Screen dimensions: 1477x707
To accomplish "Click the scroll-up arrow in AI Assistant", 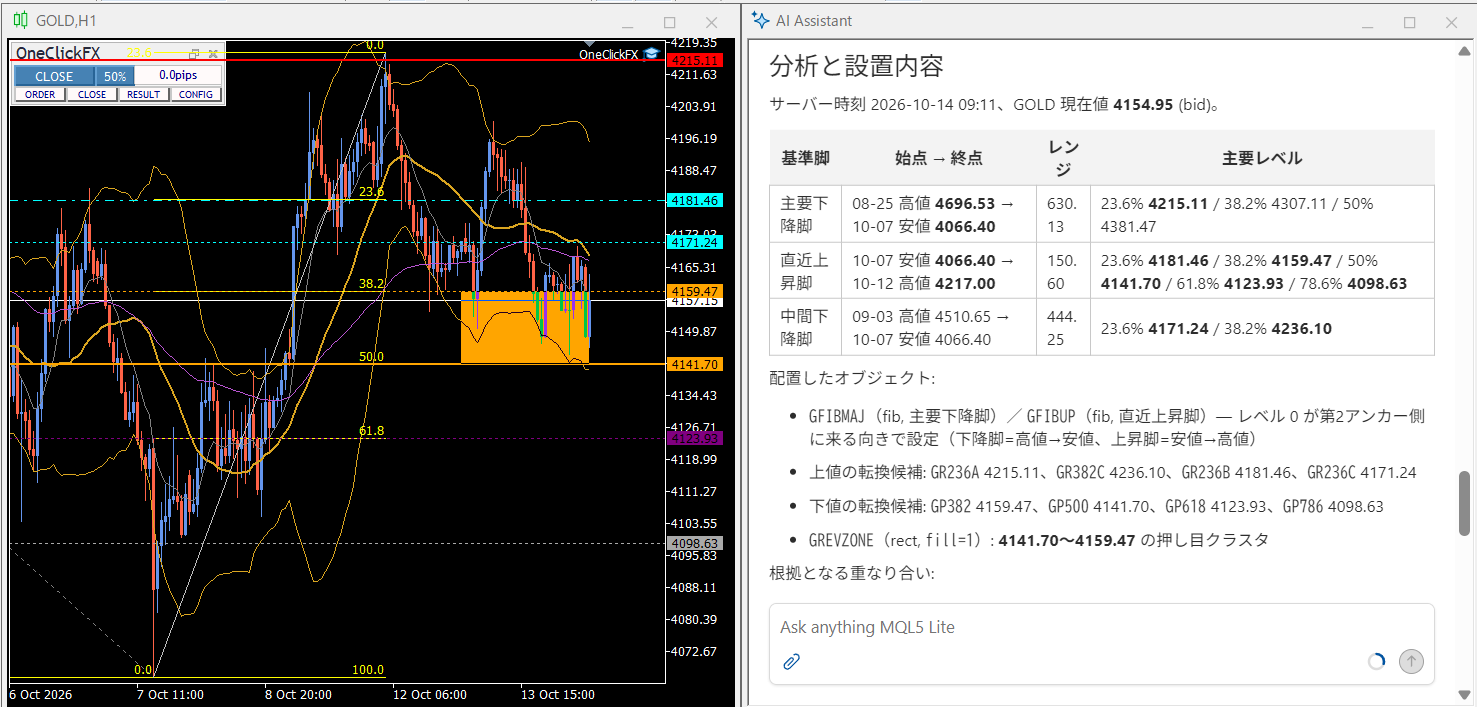I will click(1465, 51).
